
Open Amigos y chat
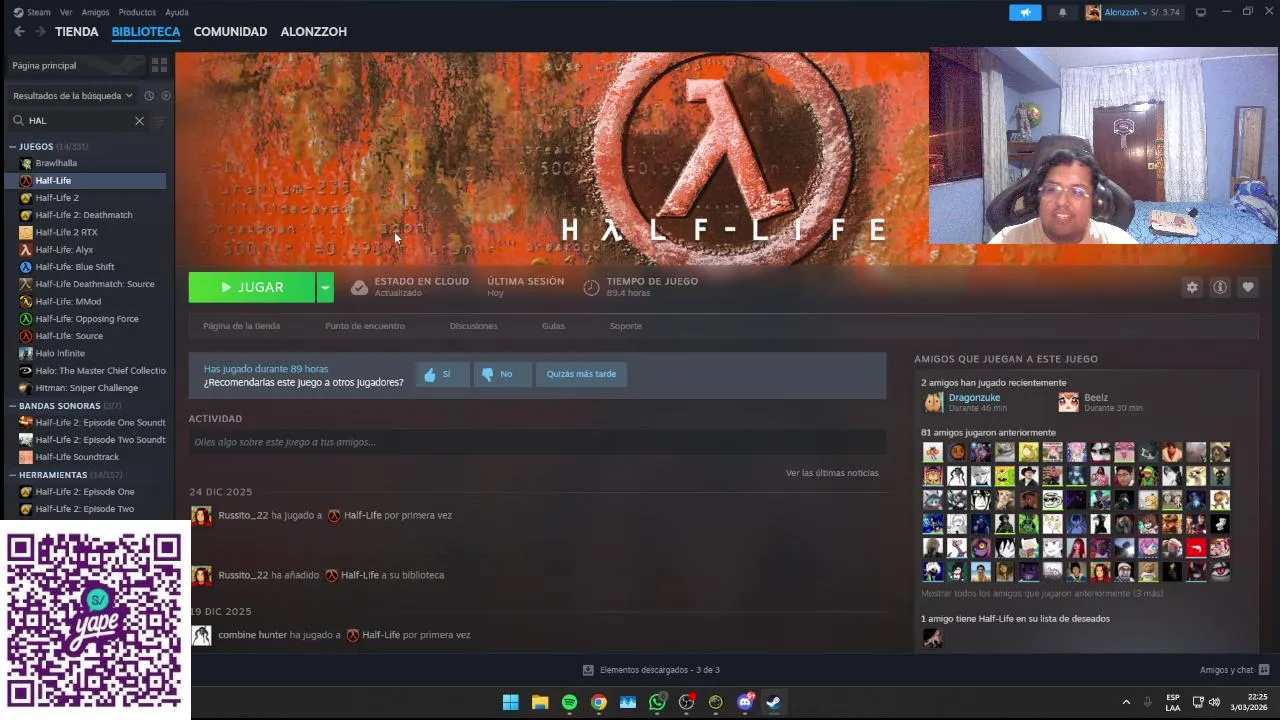(1234, 670)
